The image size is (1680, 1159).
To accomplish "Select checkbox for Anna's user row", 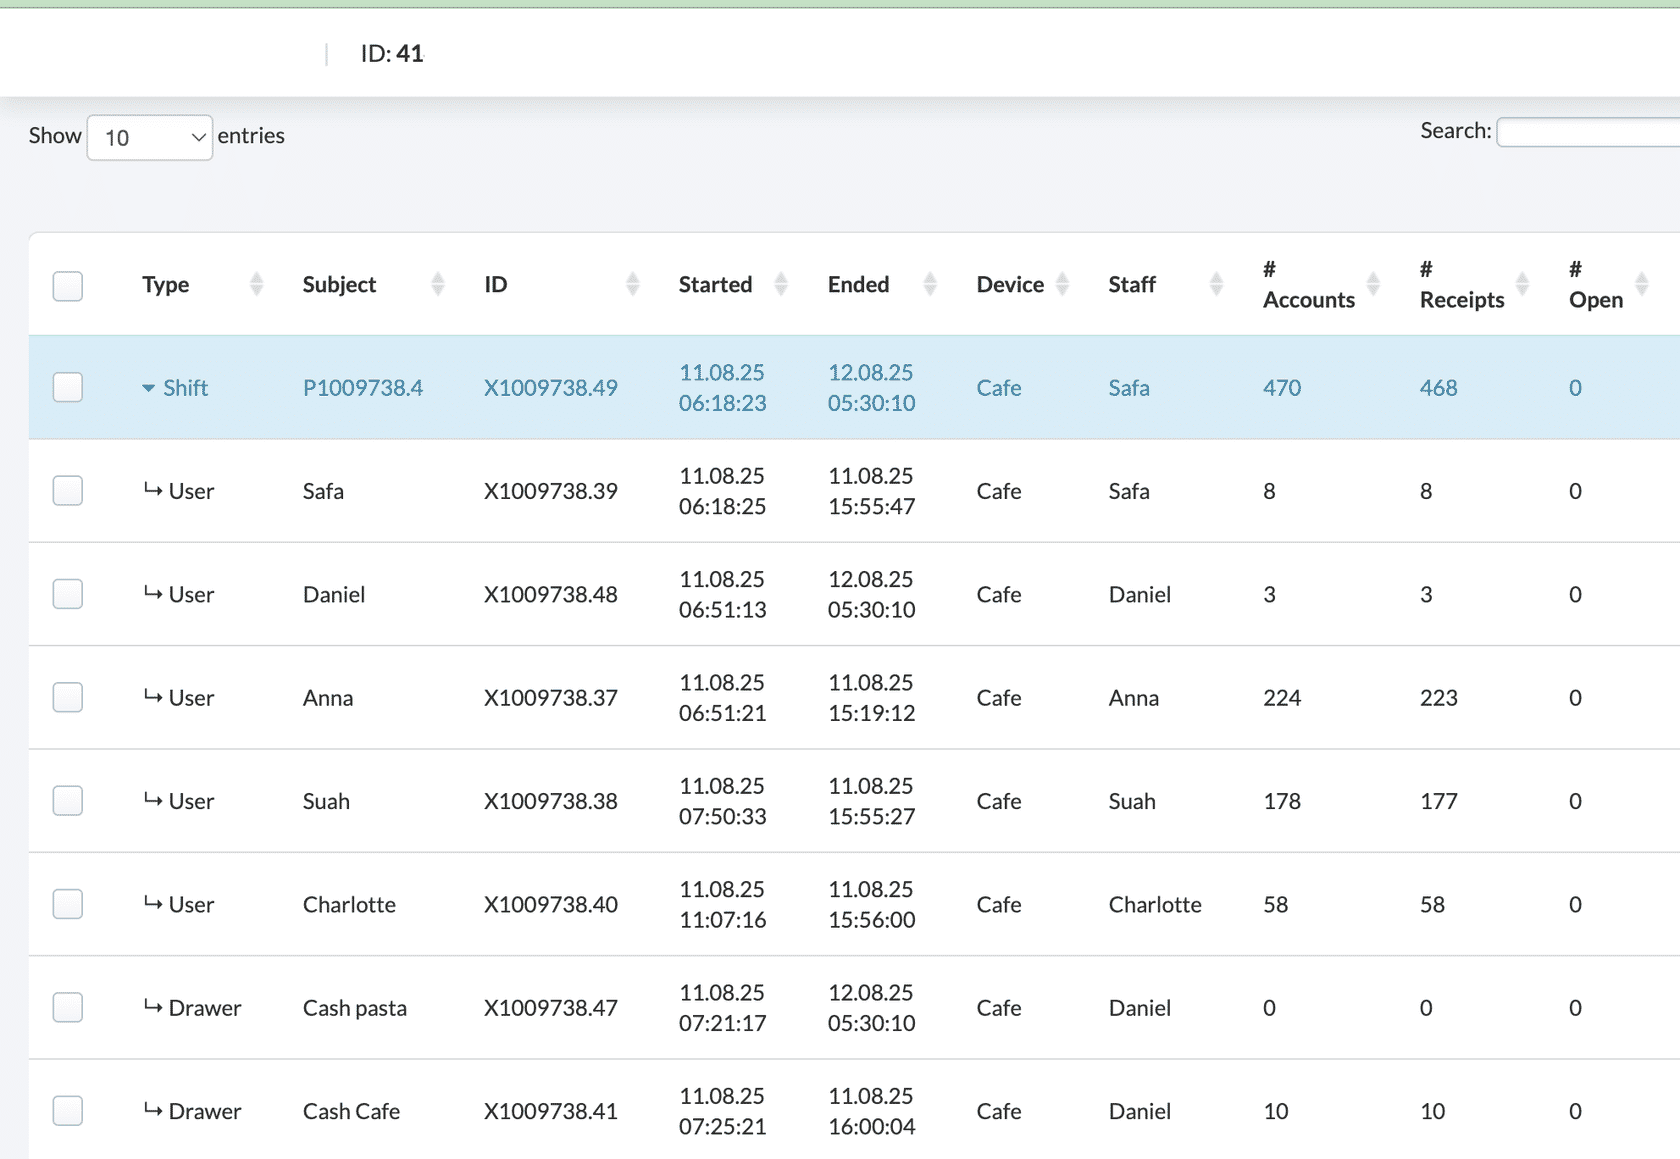I will click(68, 697).
